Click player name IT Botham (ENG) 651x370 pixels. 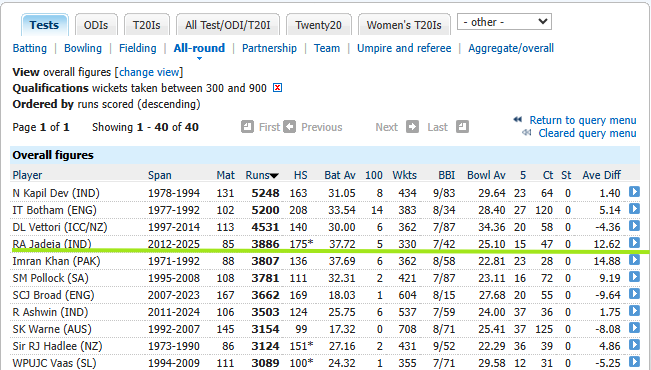(54, 210)
